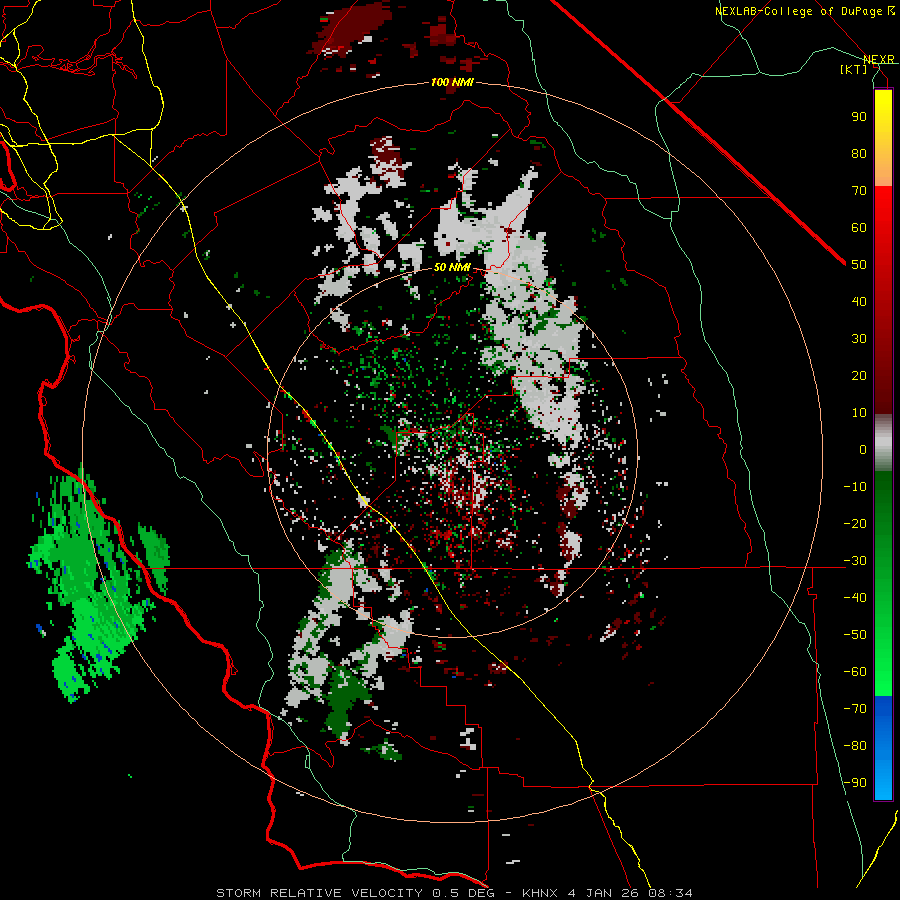Click the 30 value on velocity scale
The width and height of the screenshot is (900, 900).
tap(859, 339)
